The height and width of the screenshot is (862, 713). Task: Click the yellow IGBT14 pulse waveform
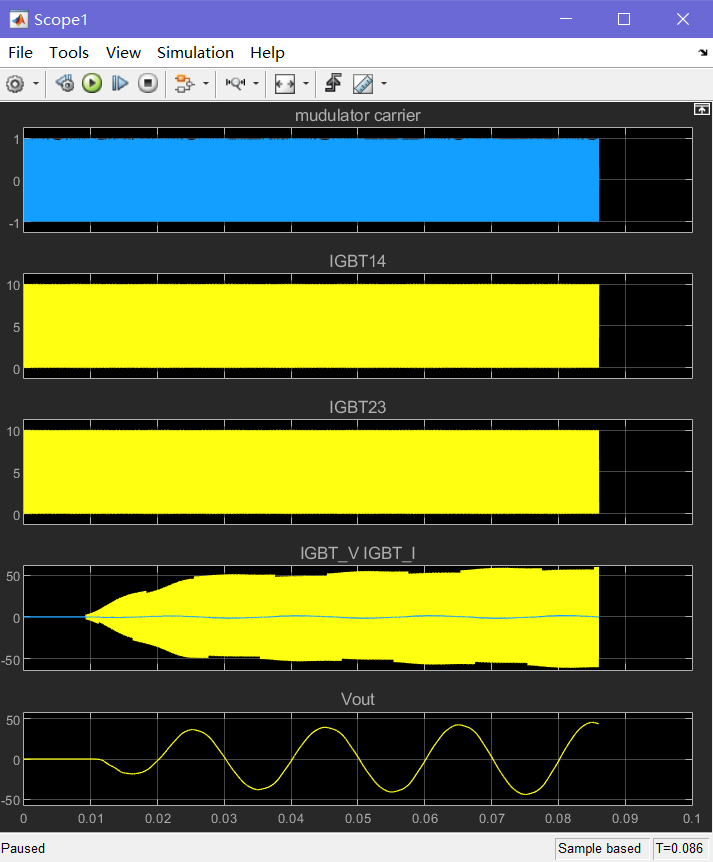click(x=311, y=326)
